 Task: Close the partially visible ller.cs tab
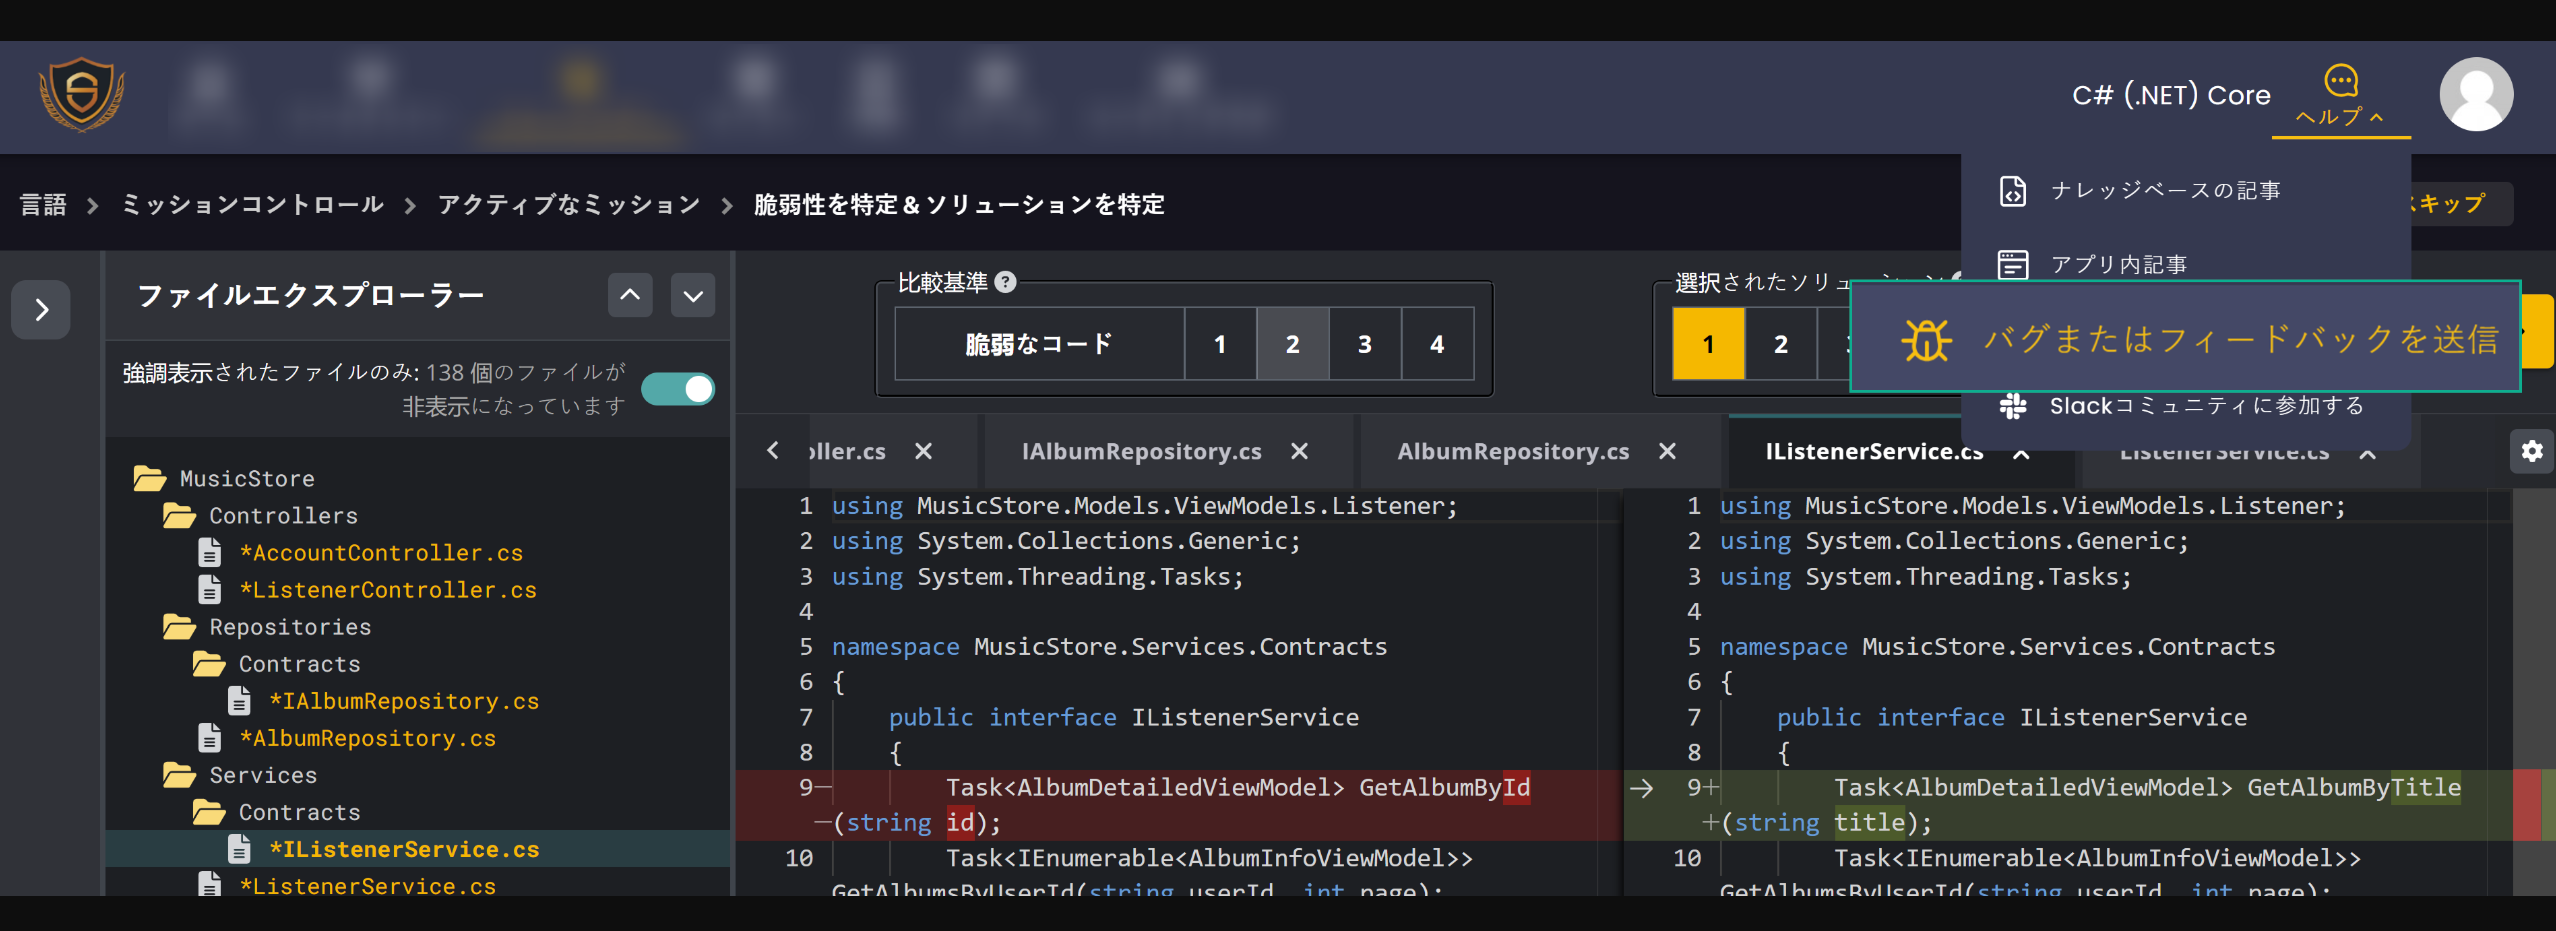point(923,451)
